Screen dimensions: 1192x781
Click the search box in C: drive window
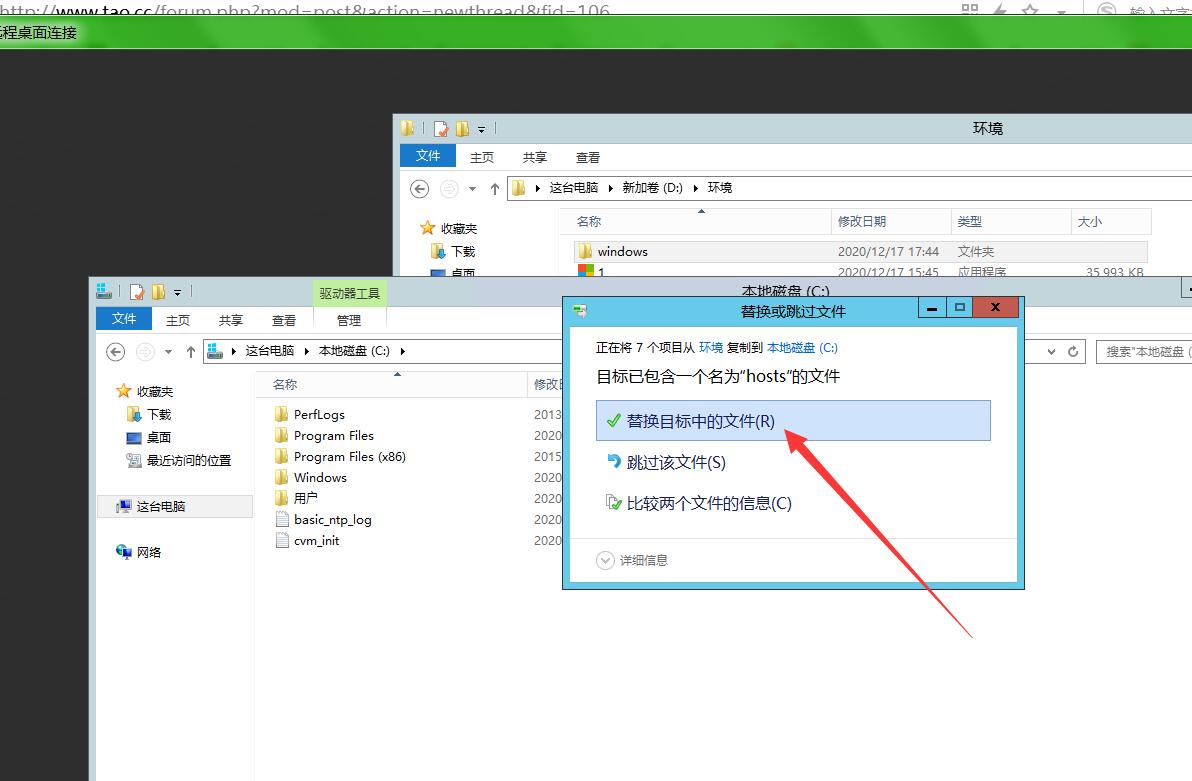(x=1144, y=351)
